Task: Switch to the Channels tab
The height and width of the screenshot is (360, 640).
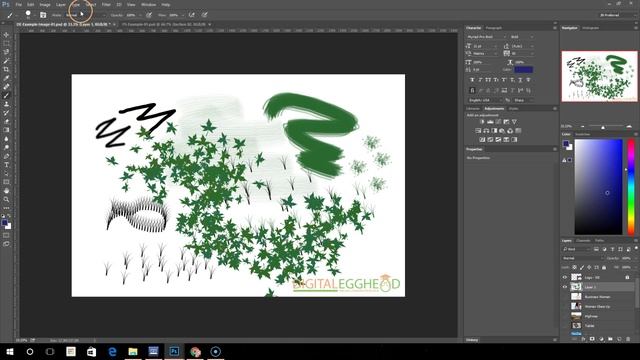Action: [583, 240]
